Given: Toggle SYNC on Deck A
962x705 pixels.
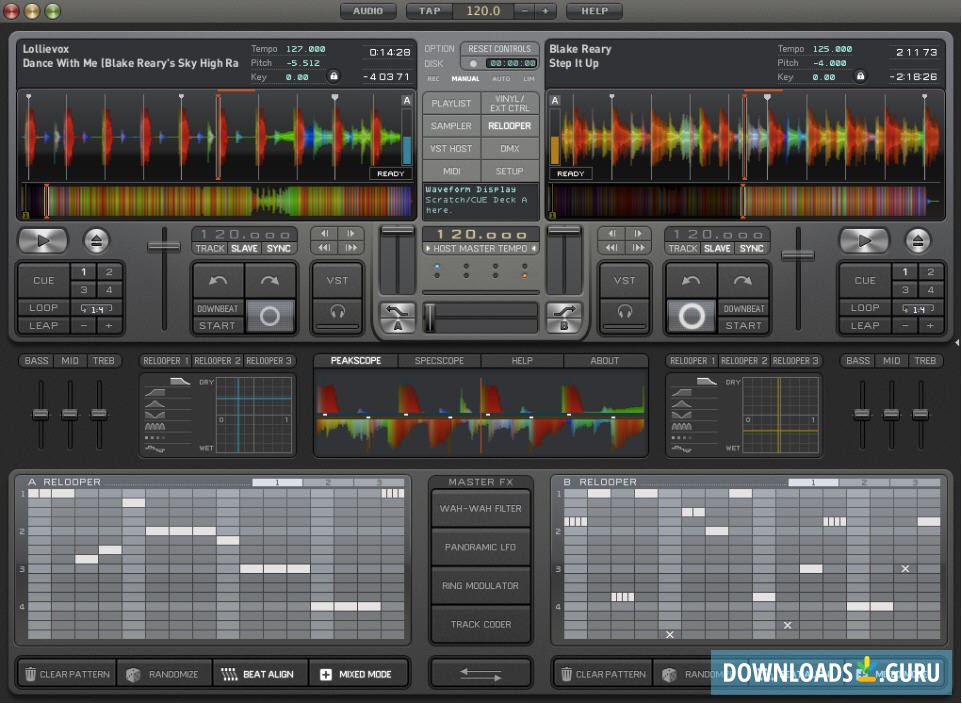Looking at the screenshot, I should (x=279, y=248).
